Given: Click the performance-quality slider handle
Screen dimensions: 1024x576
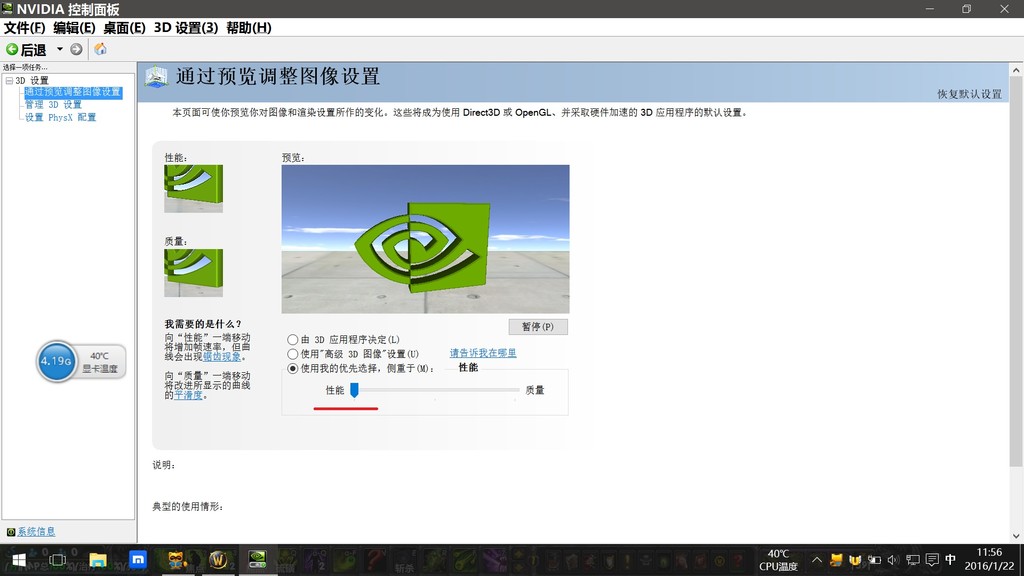Looking at the screenshot, I should click(354, 391).
